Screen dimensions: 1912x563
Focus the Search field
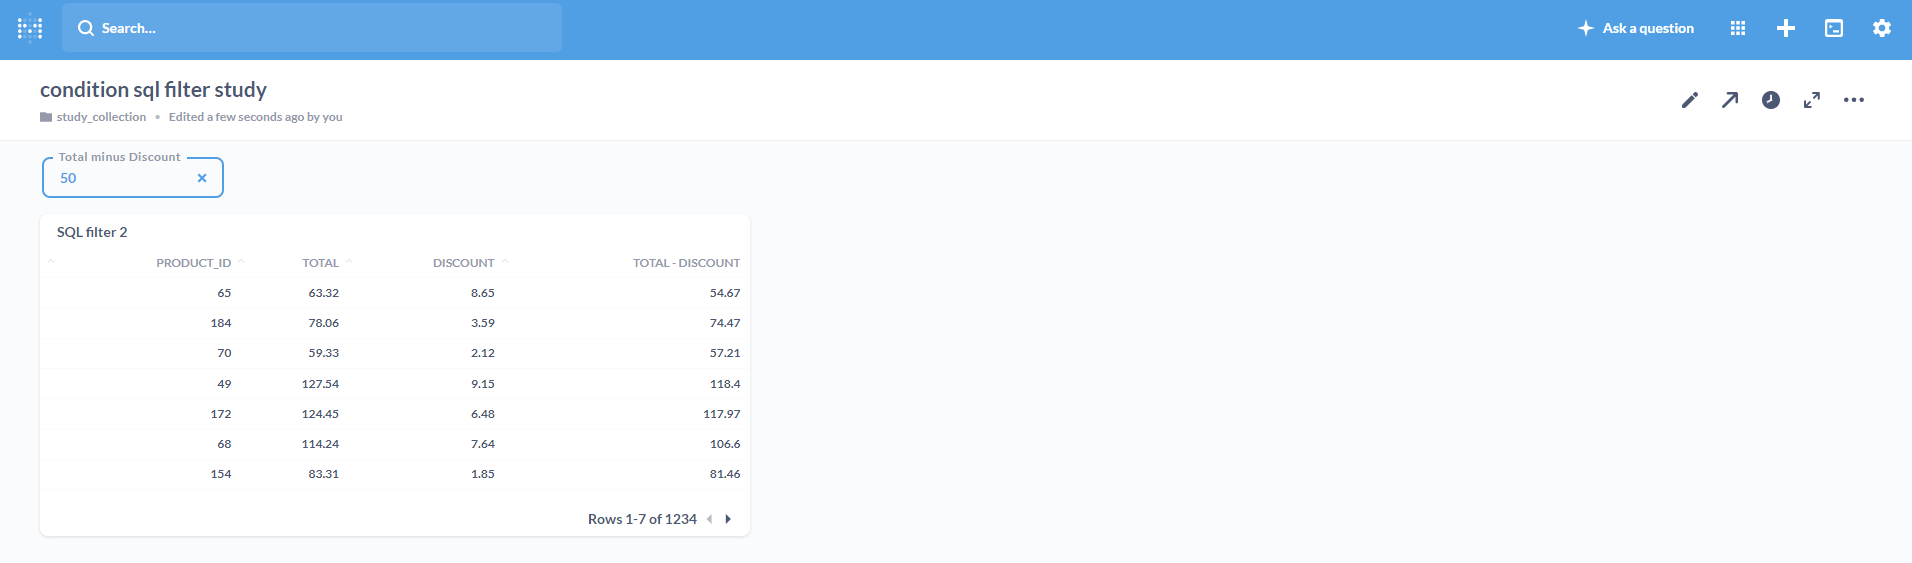coord(312,28)
